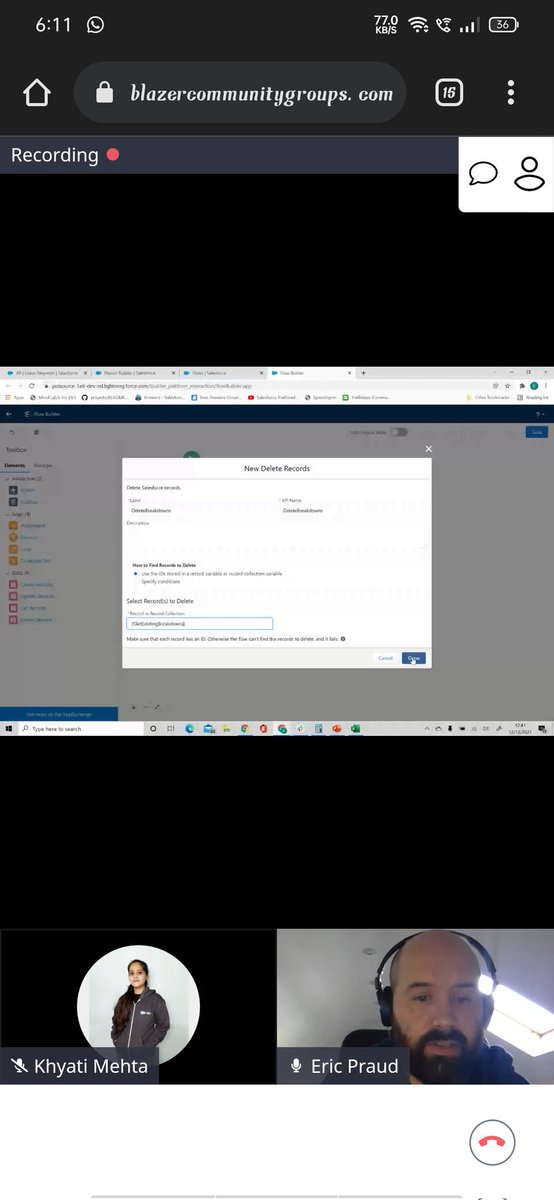The image size is (554, 1200).
Task: Select the Subflow element icon
Action: 13,502
